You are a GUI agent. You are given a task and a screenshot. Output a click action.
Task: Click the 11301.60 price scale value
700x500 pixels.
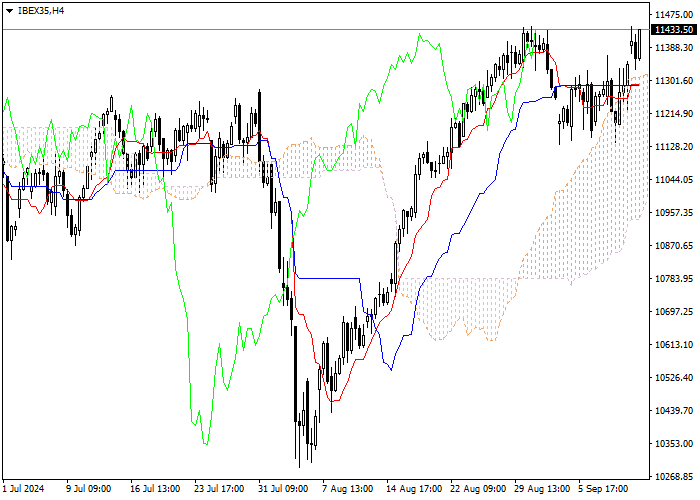[x=674, y=81]
